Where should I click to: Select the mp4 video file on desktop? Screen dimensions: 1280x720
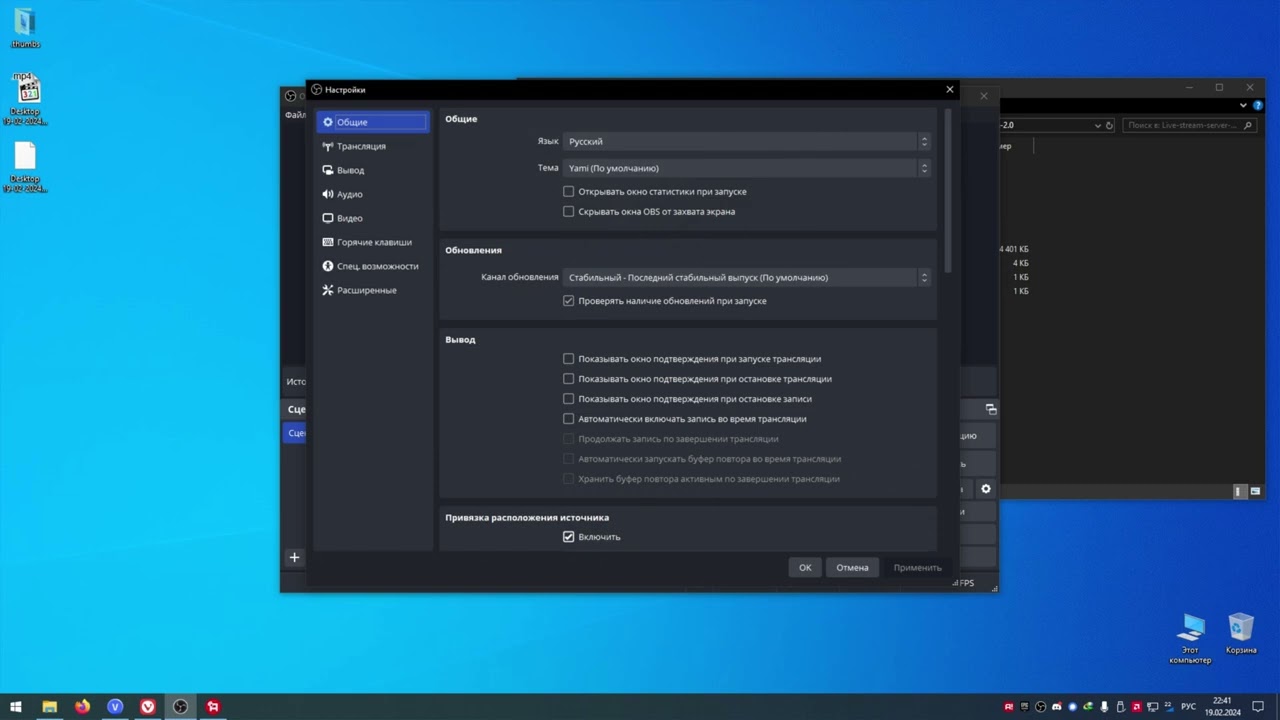25,99
